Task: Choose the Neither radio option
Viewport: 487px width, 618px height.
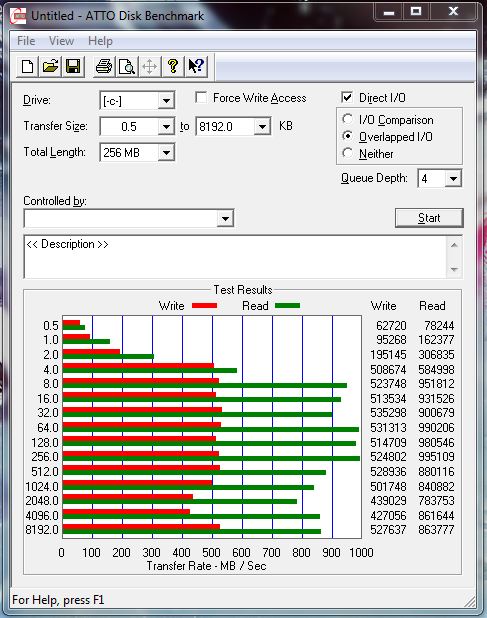Action: point(348,153)
